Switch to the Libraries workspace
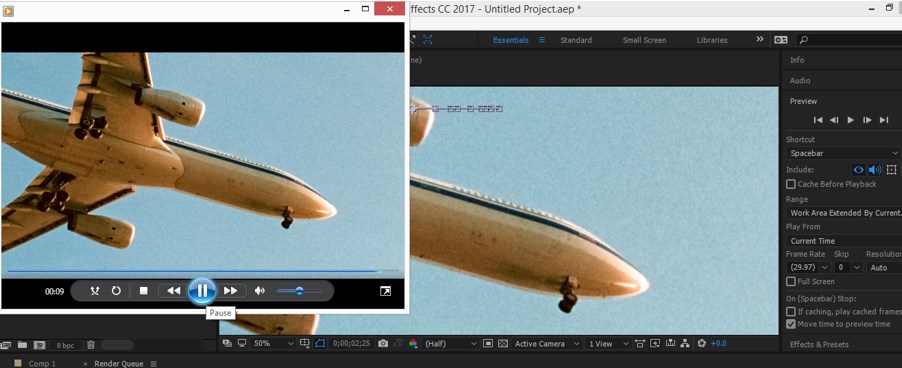The image size is (902, 368). coord(712,40)
